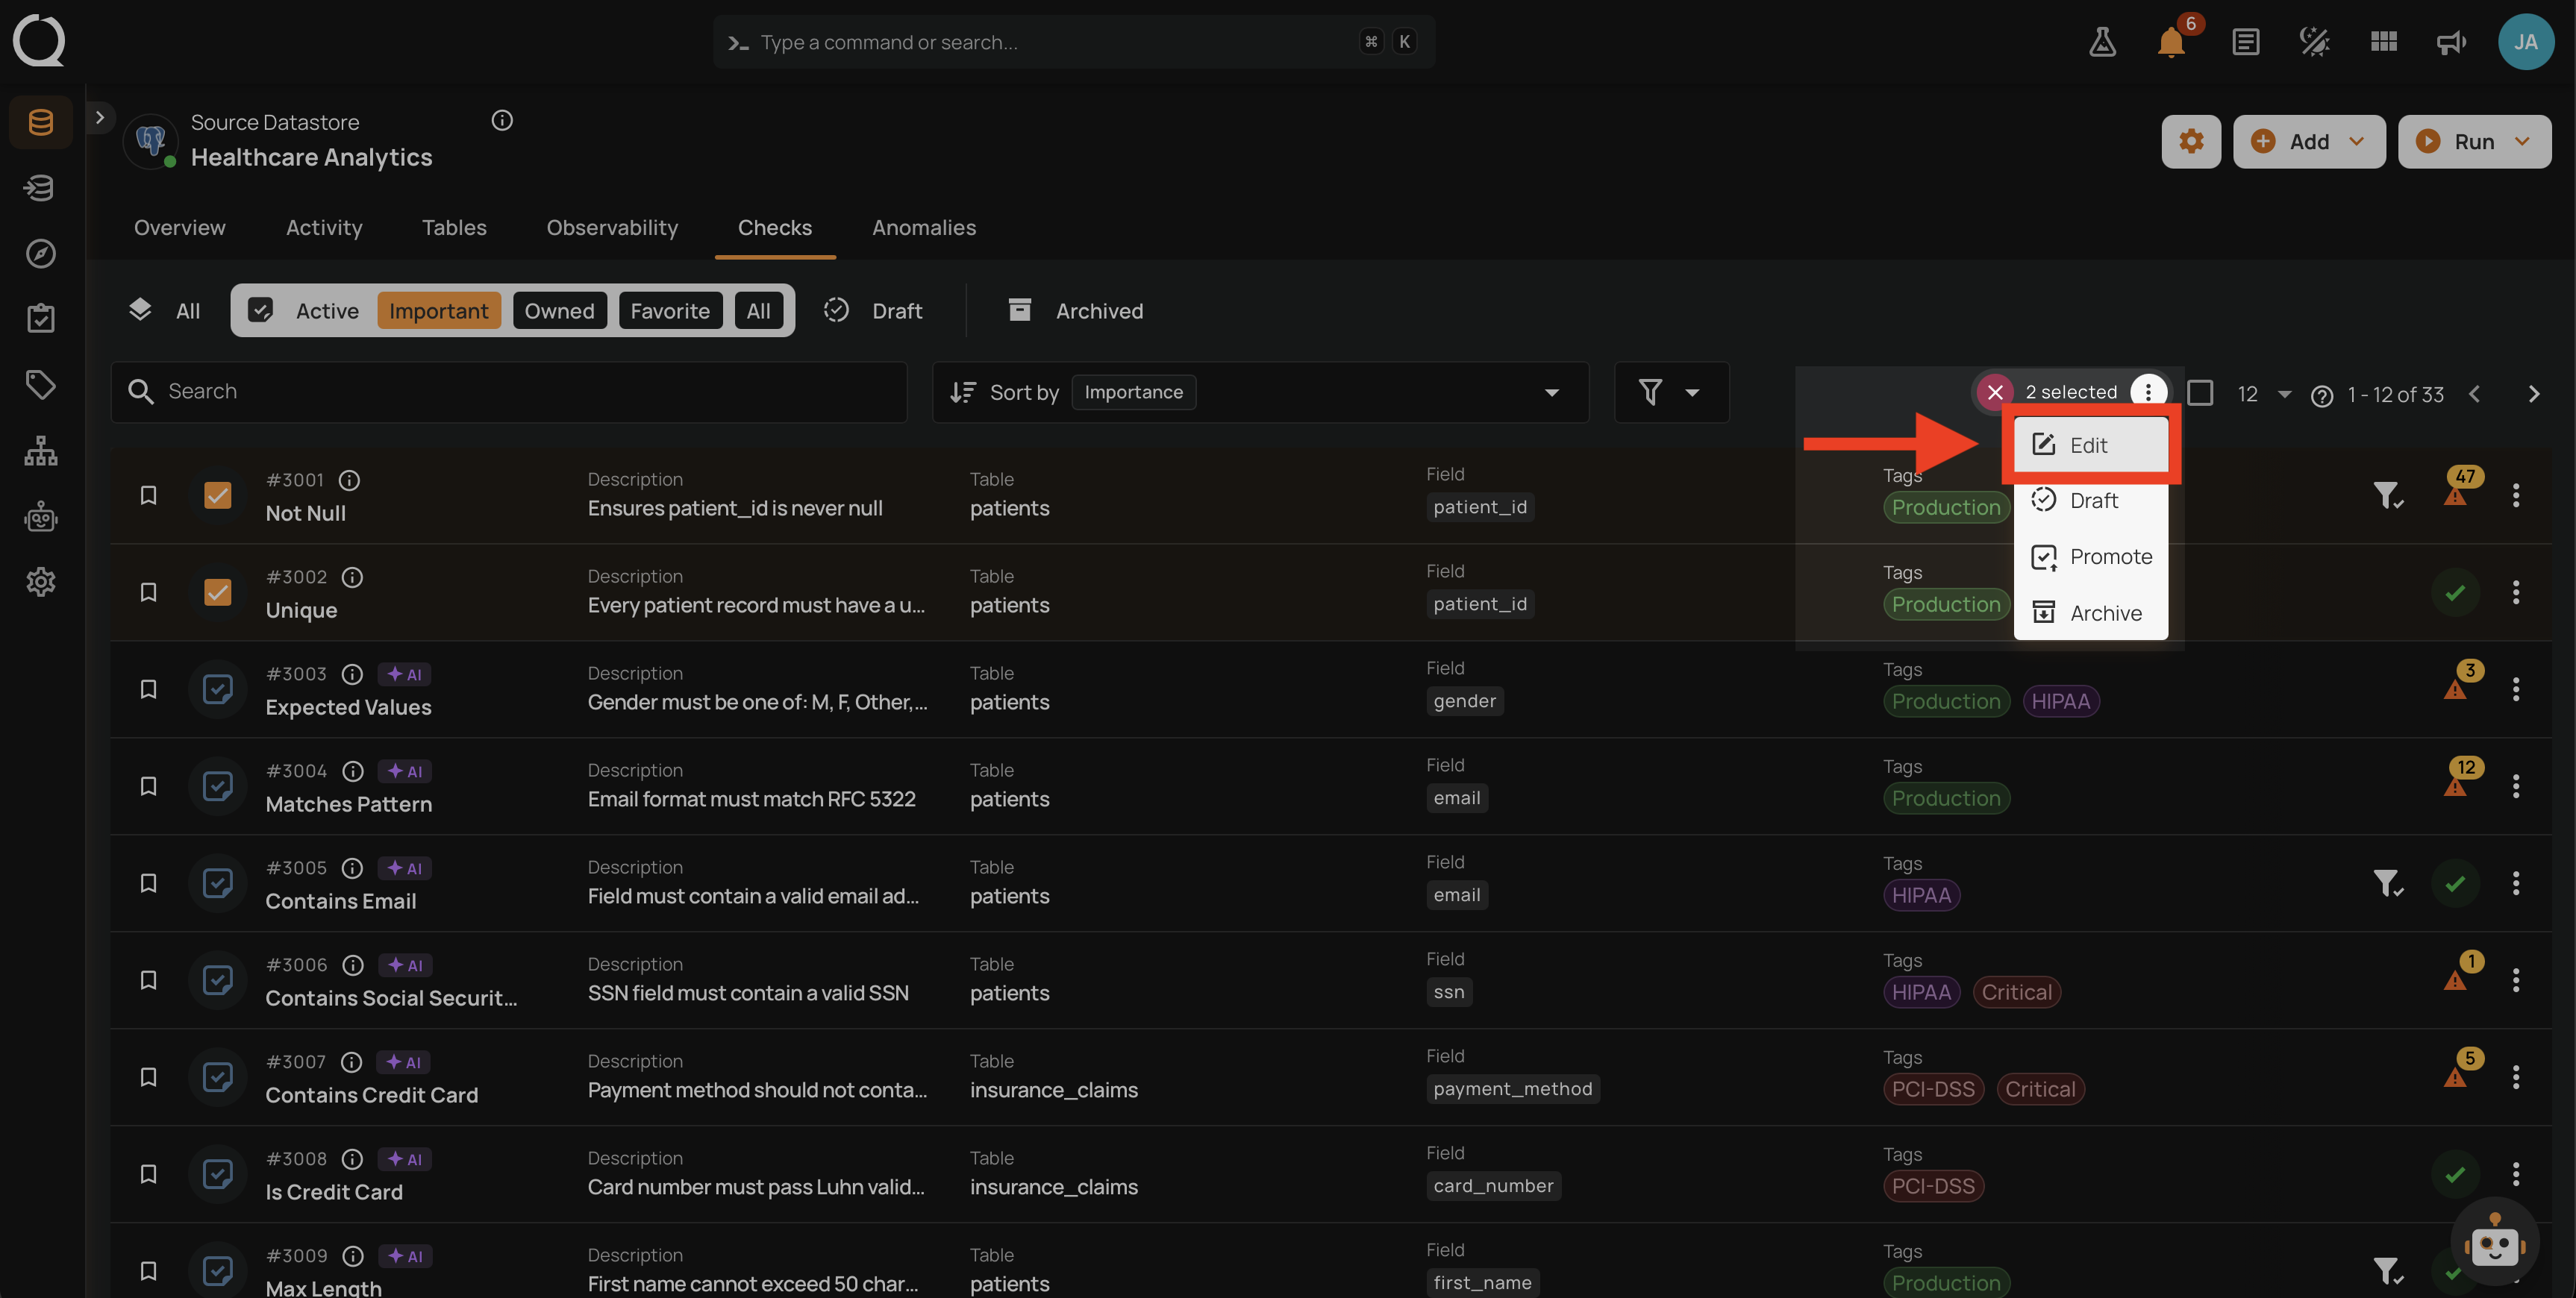
Task: Focus the command or search bar
Action: [x=1074, y=42]
